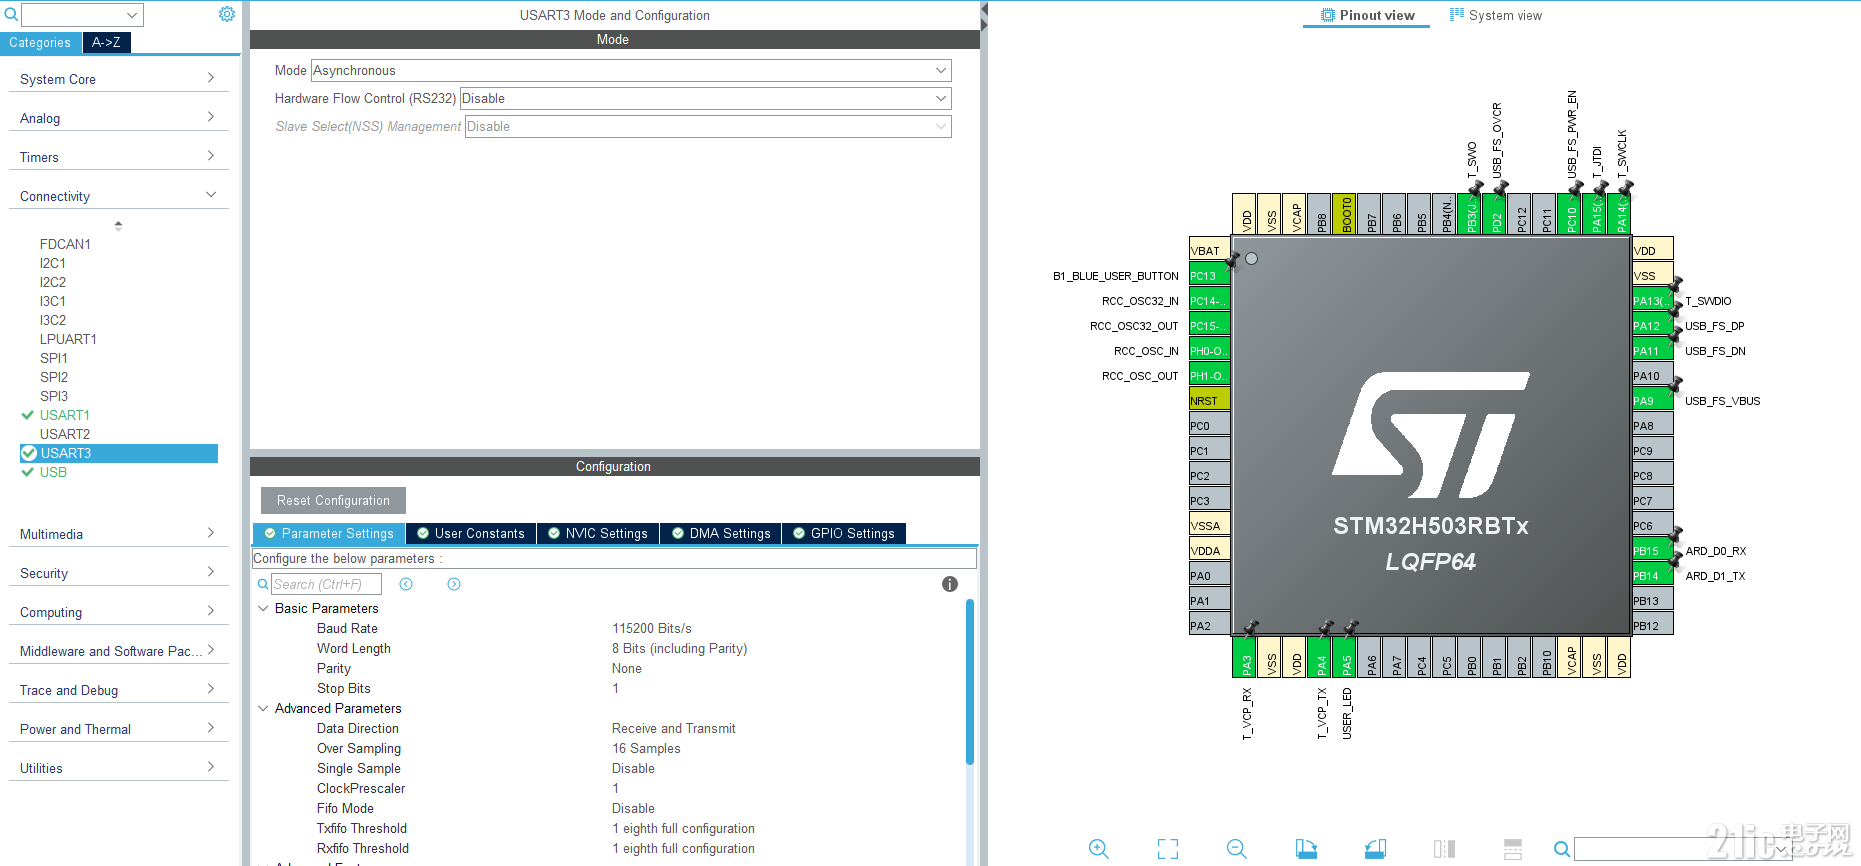Select pin PA12 on the chip
The height and width of the screenshot is (866, 1861).
tap(1653, 326)
